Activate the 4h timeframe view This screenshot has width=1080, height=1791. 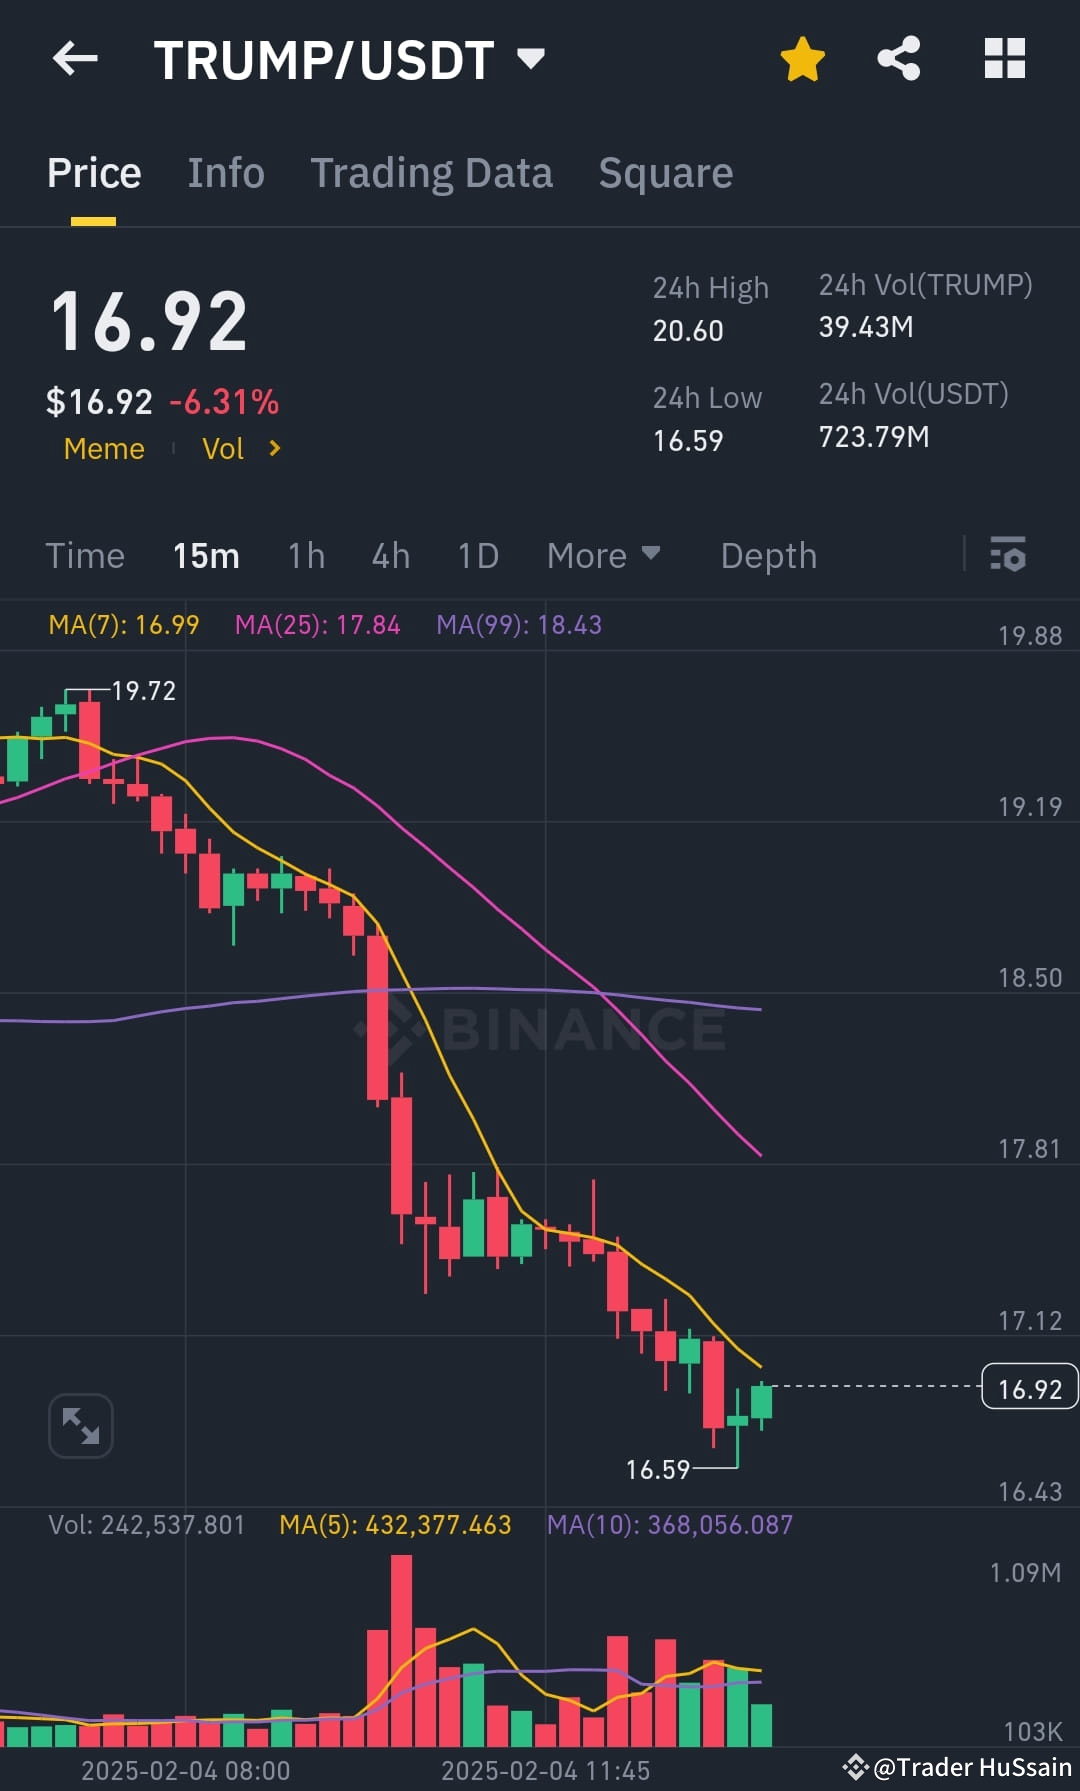(390, 556)
